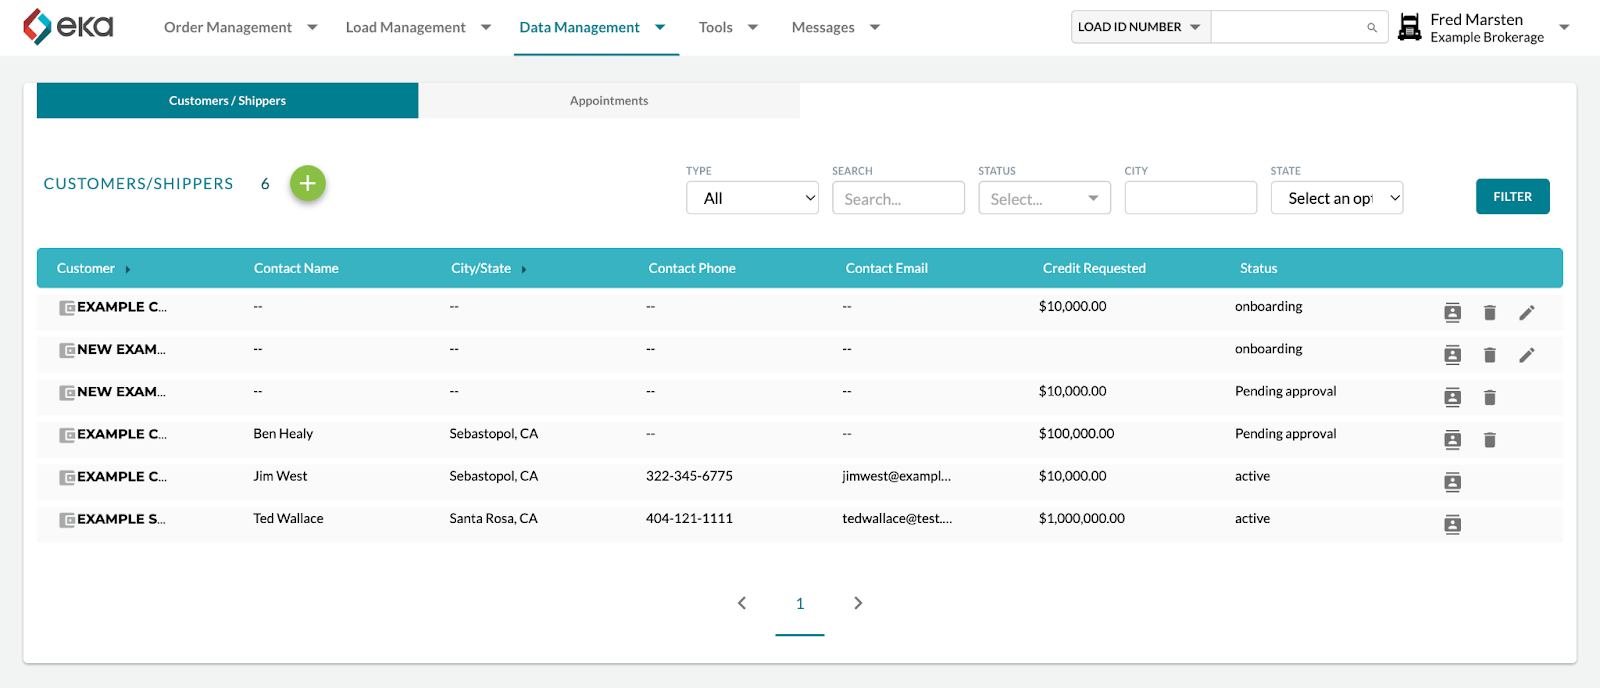Open the Type dropdown showing All
1600x688 pixels.
point(752,198)
